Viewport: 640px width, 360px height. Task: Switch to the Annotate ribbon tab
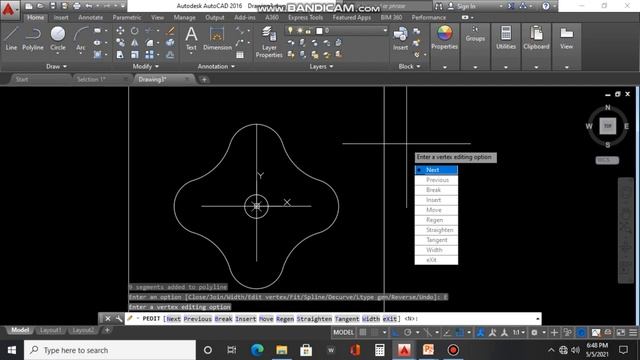point(91,17)
